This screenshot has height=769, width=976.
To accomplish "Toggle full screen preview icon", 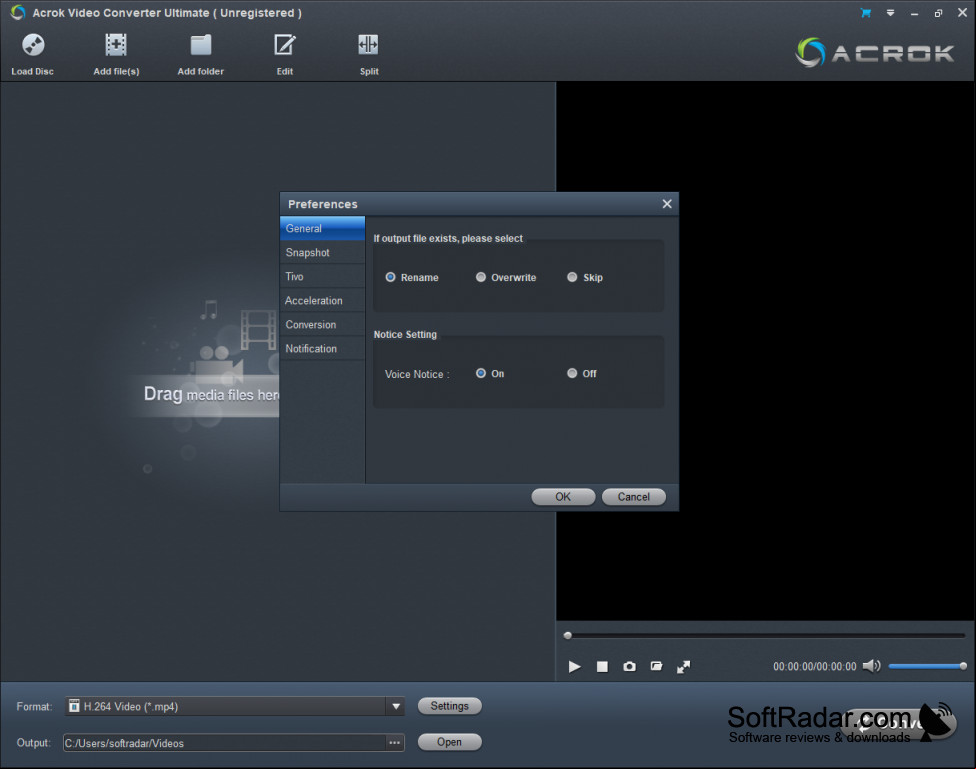I will click(x=683, y=666).
